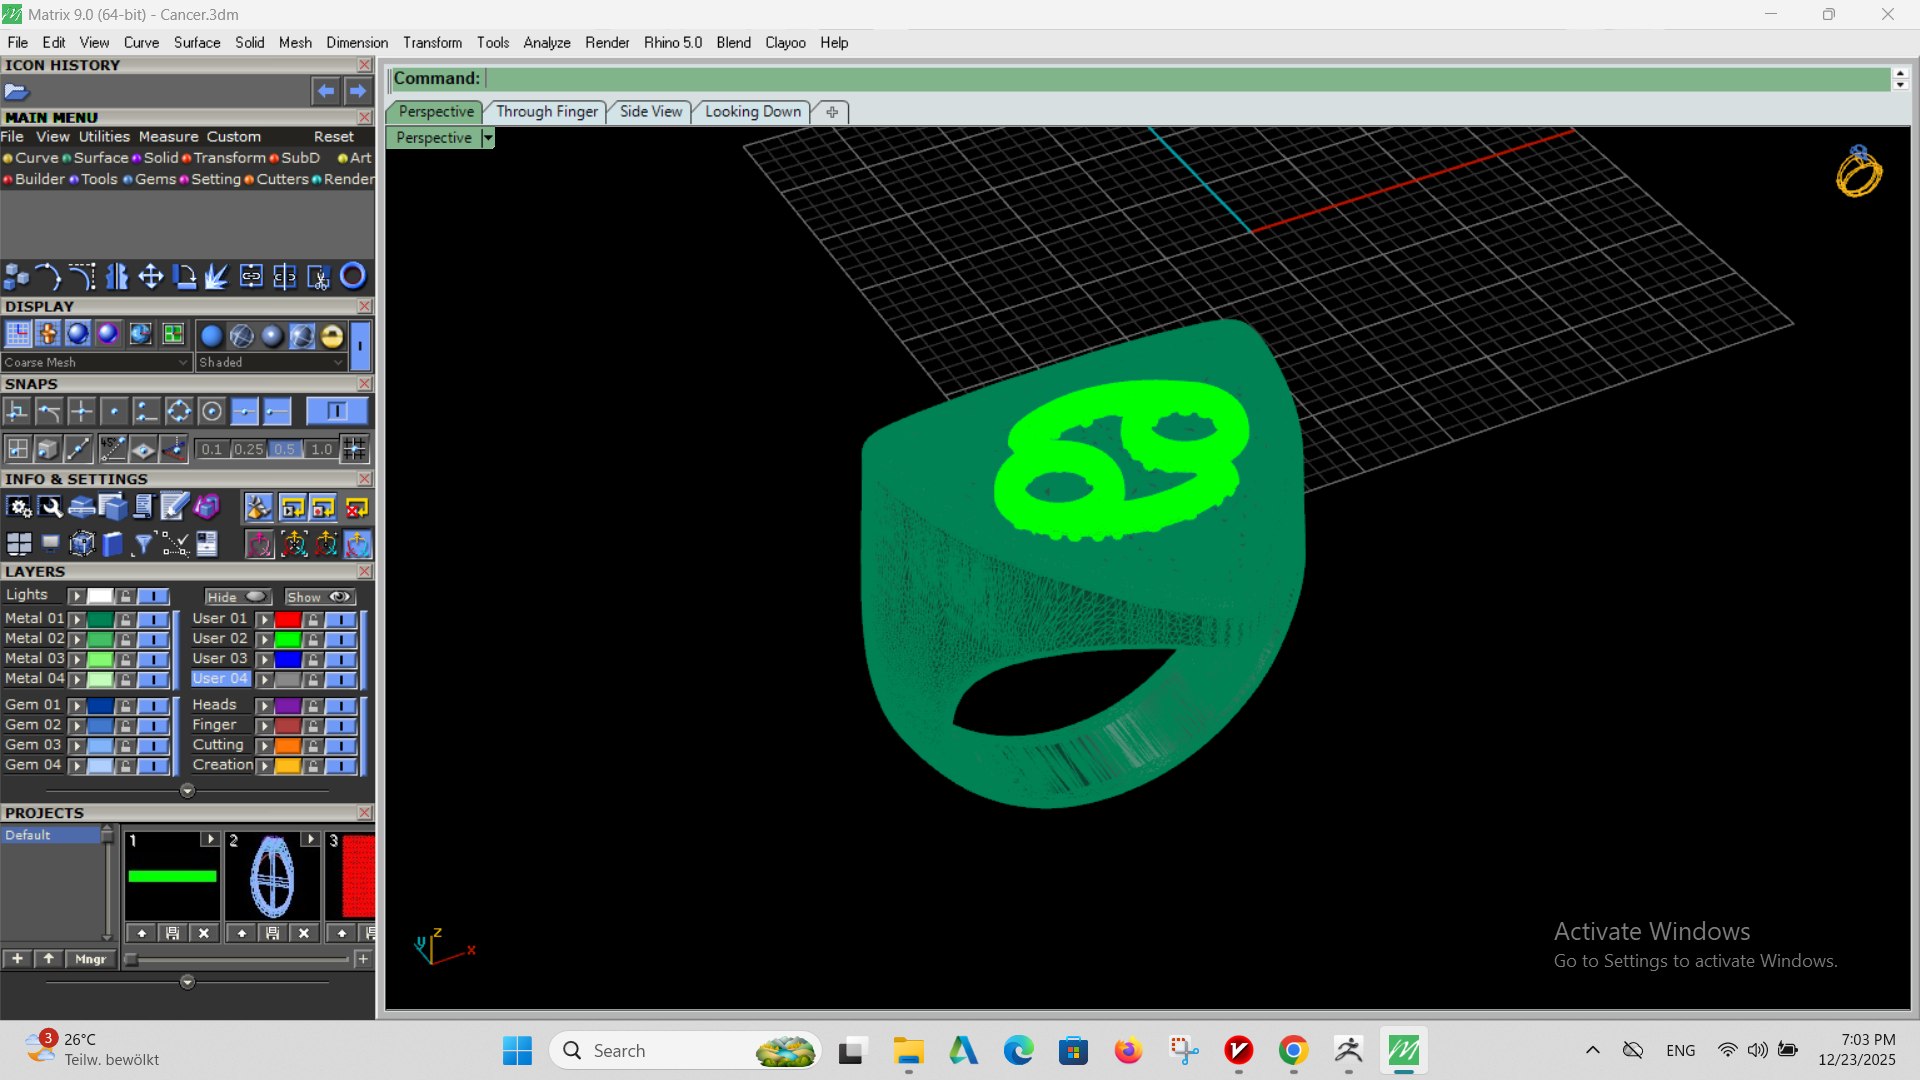Open the Perspective viewport dropdown arrow
Viewport: 1920px width, 1080px height.
coord(488,138)
